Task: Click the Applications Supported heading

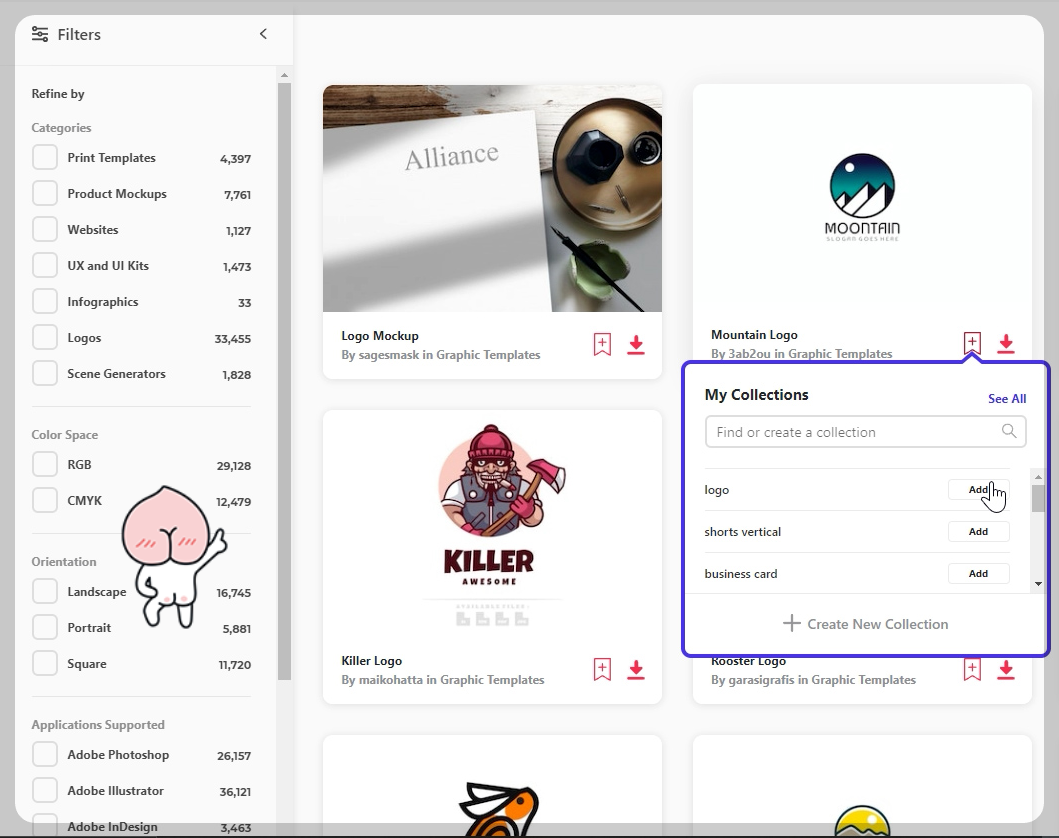Action: 98,725
